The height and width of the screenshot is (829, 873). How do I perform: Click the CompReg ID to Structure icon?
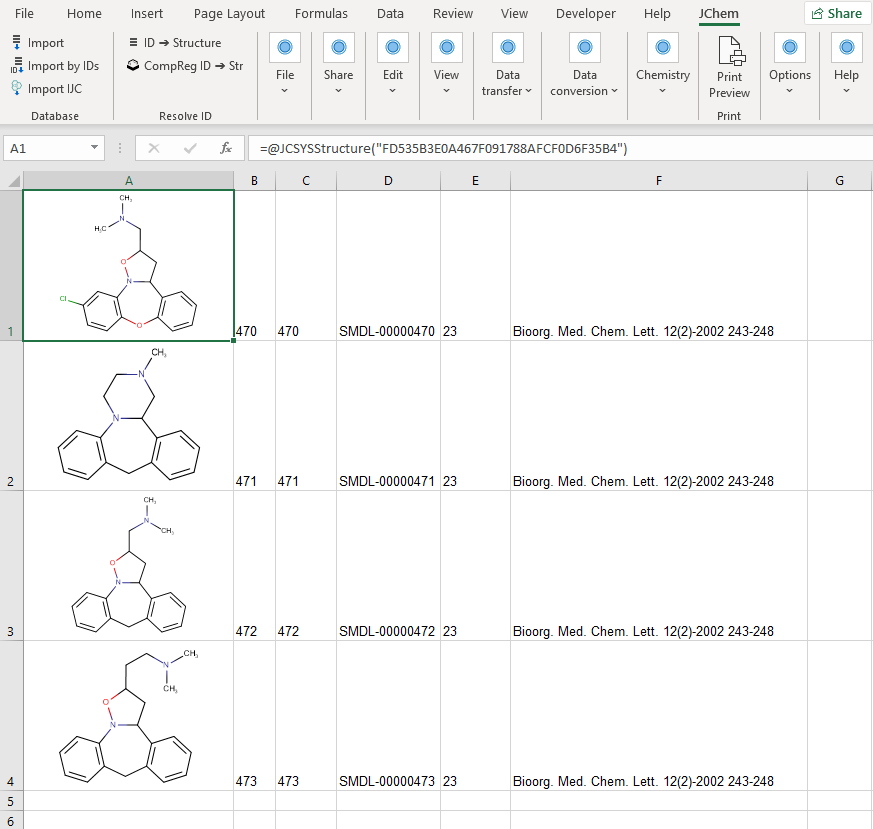tap(134, 66)
